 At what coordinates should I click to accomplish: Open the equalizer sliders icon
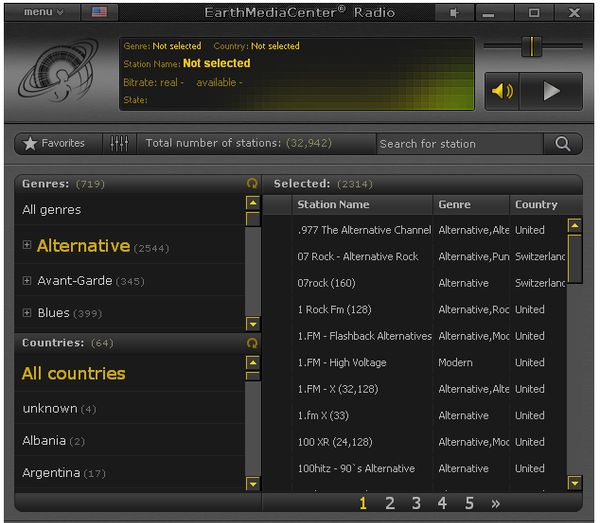[x=119, y=143]
